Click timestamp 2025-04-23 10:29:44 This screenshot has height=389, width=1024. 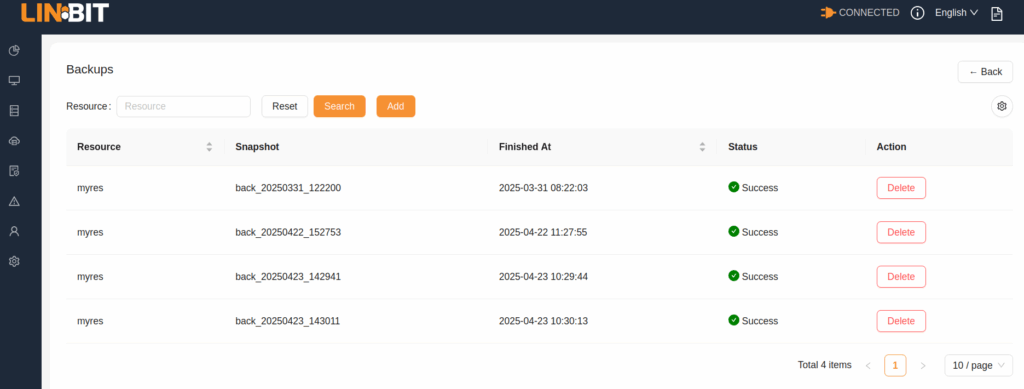tap(543, 277)
